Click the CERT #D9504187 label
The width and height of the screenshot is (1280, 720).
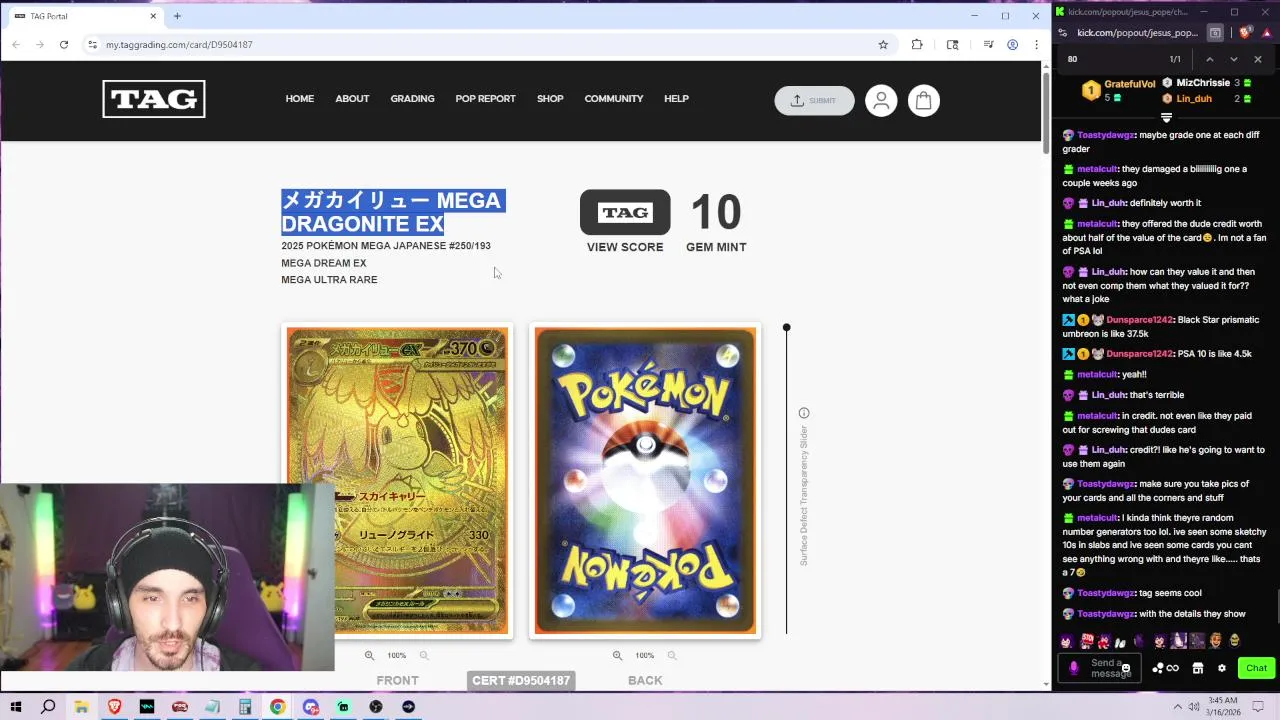click(521, 680)
